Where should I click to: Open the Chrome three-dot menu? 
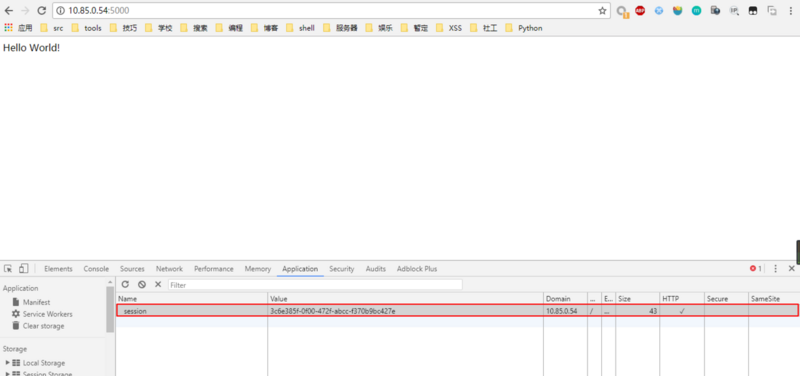coord(791,11)
